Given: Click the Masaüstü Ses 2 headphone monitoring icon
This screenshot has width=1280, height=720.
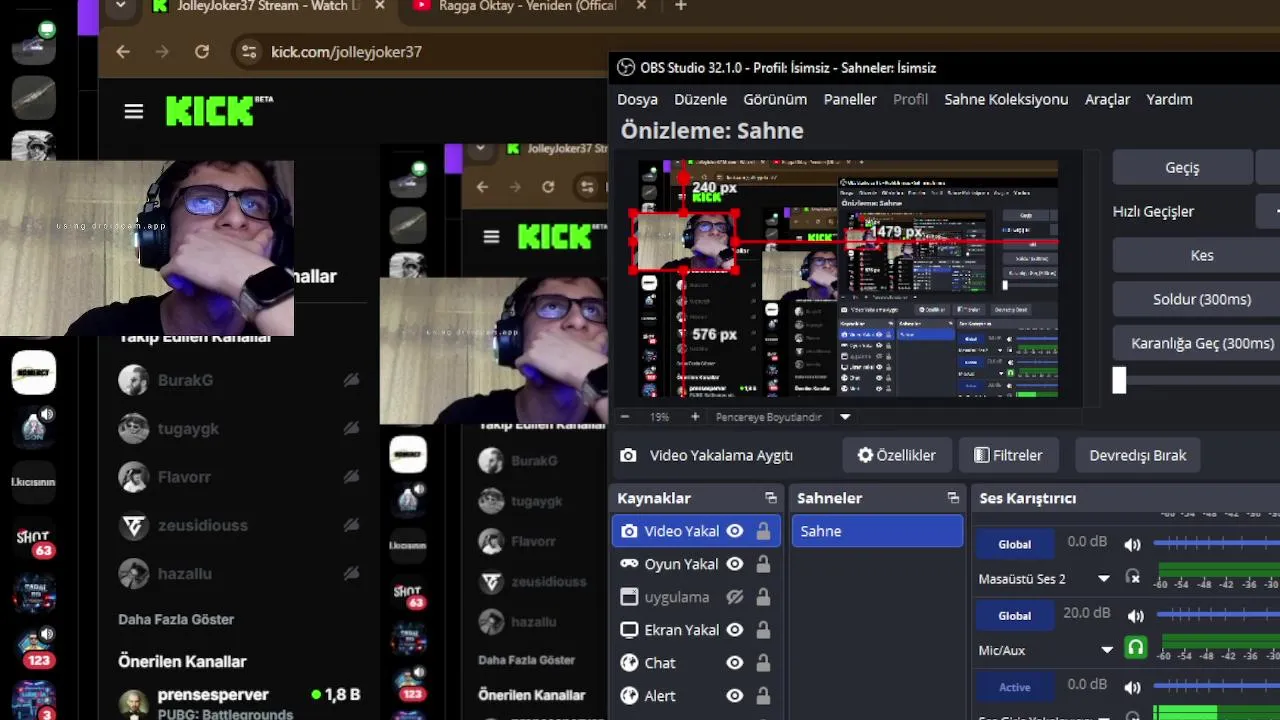Looking at the screenshot, I should [1133, 577].
